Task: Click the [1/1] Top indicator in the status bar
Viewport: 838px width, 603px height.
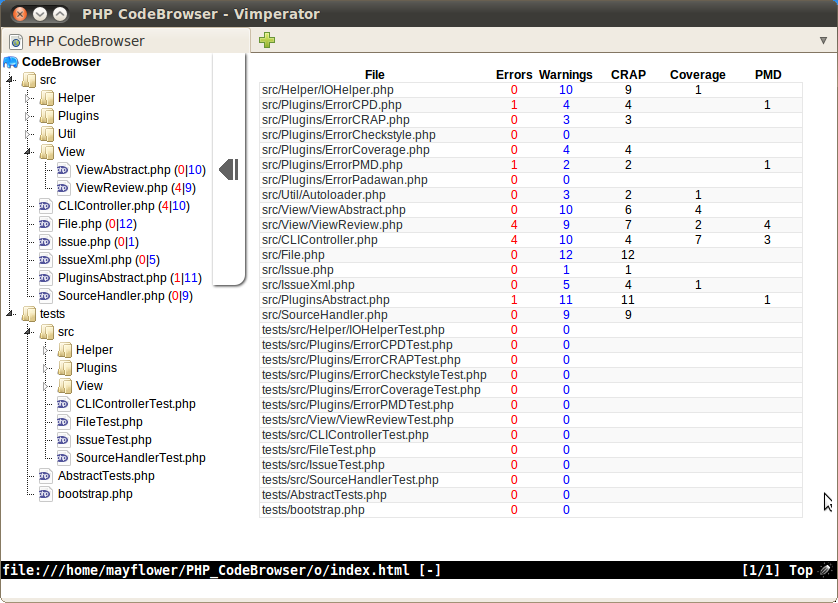Action: click(778, 570)
